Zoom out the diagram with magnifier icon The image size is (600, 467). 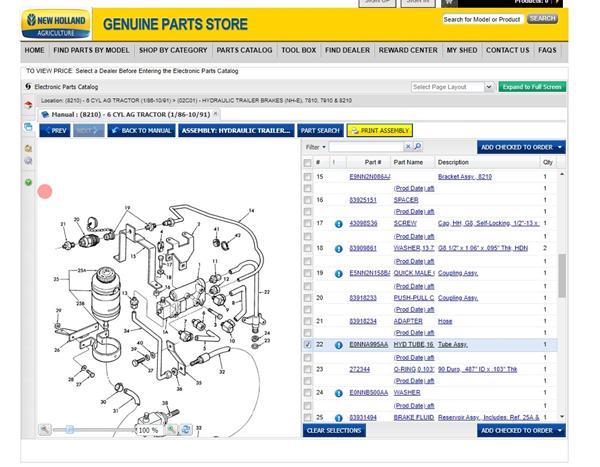(45, 429)
